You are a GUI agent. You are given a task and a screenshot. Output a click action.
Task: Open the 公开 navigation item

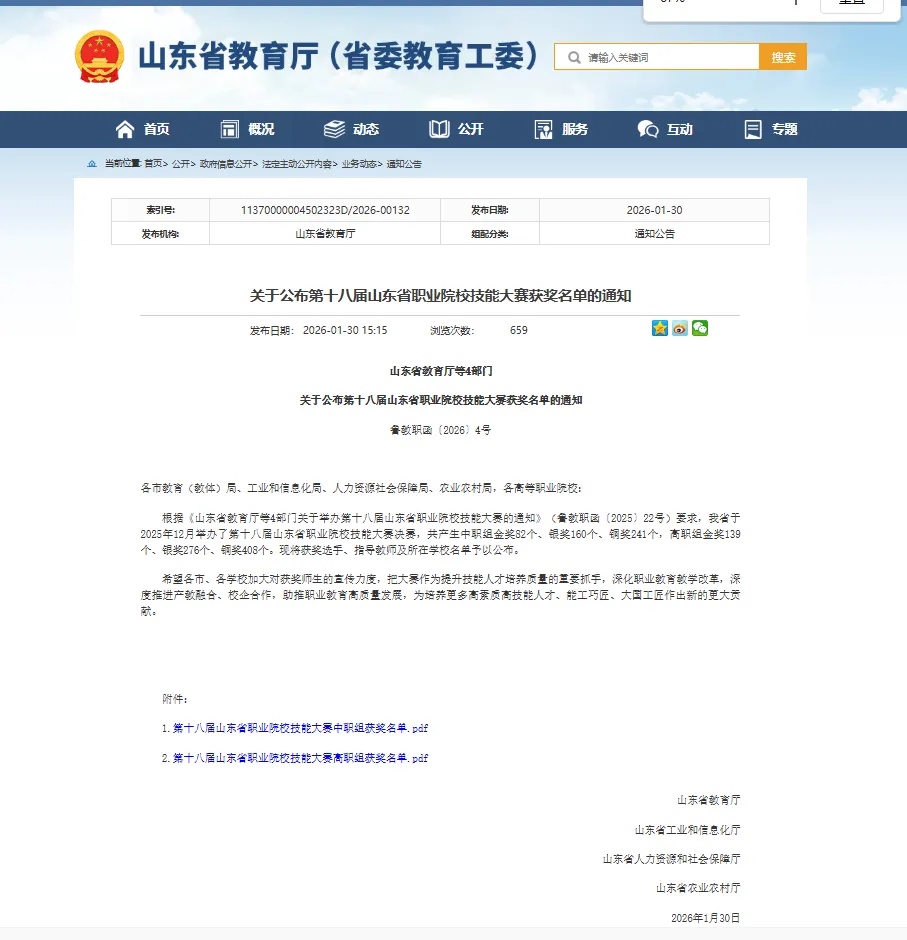[456, 129]
